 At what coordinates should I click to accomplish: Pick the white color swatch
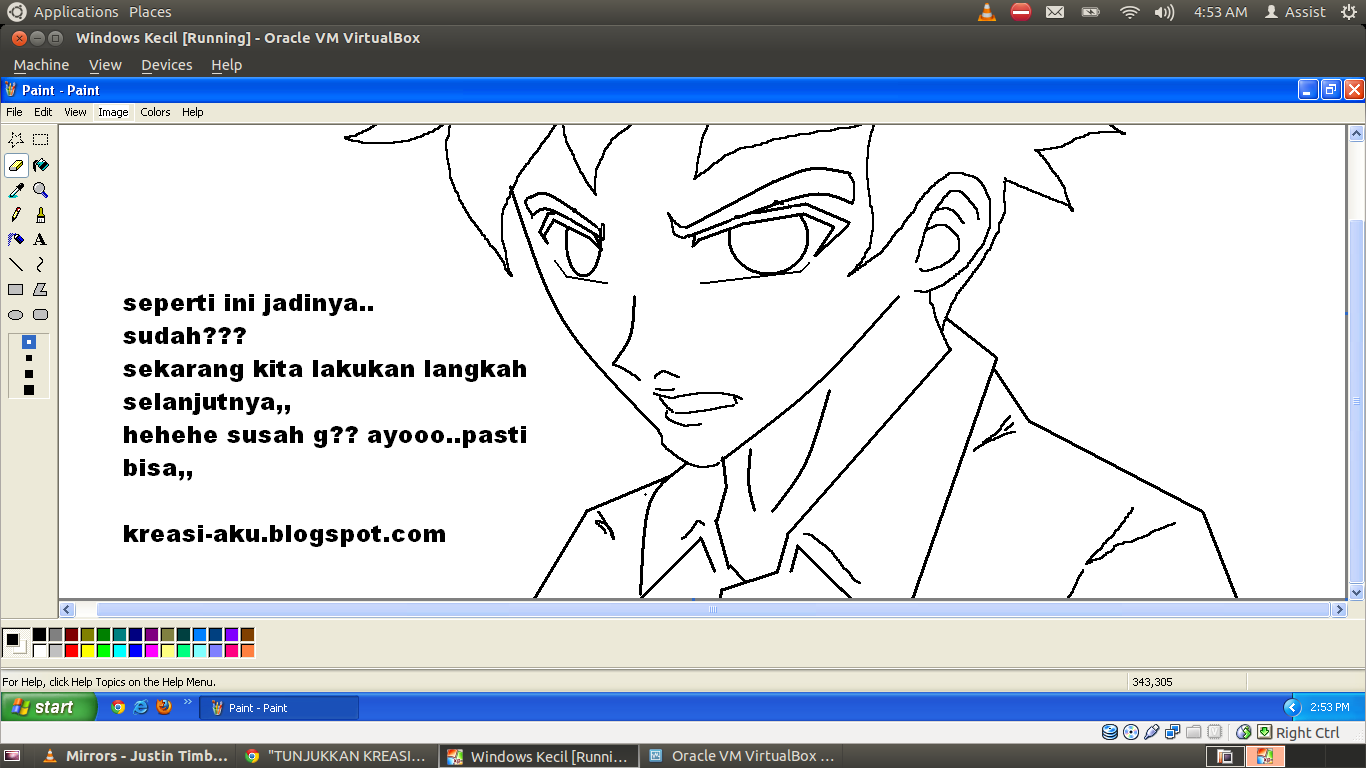(39, 650)
